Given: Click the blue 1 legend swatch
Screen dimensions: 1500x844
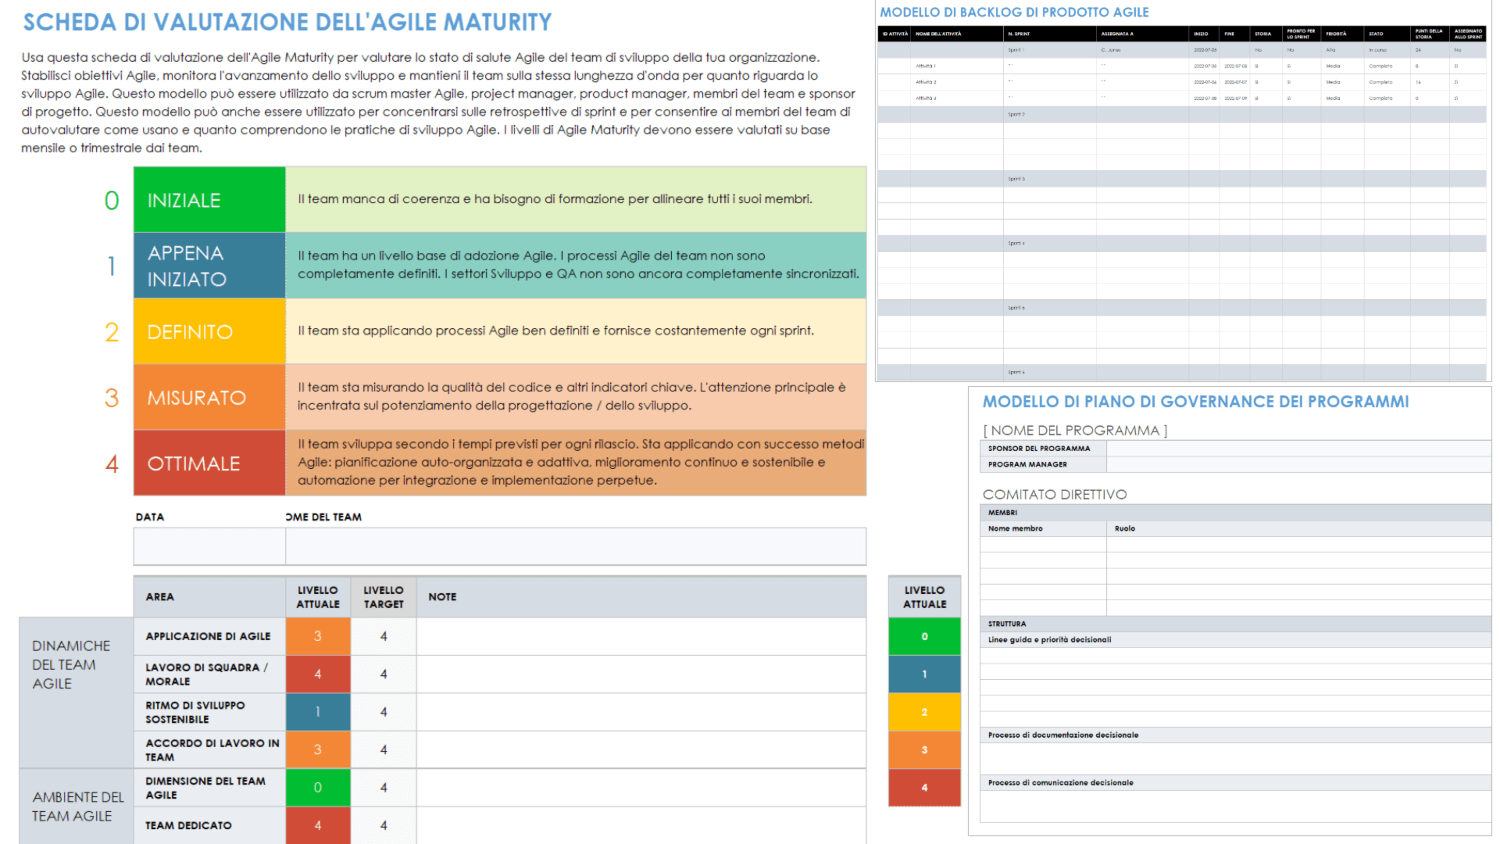Looking at the screenshot, I should coord(925,674).
